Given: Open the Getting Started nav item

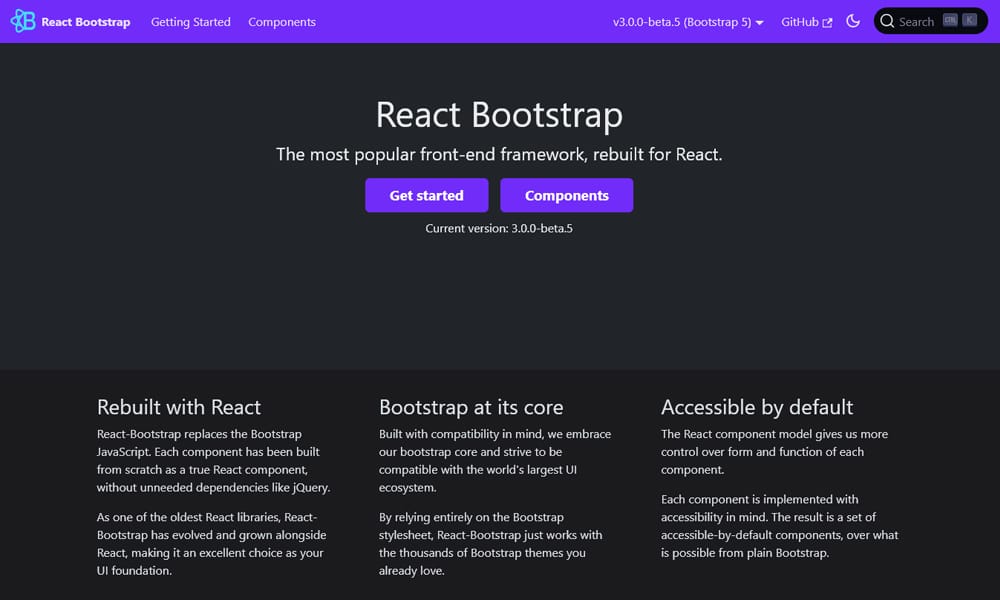Looking at the screenshot, I should [x=191, y=22].
